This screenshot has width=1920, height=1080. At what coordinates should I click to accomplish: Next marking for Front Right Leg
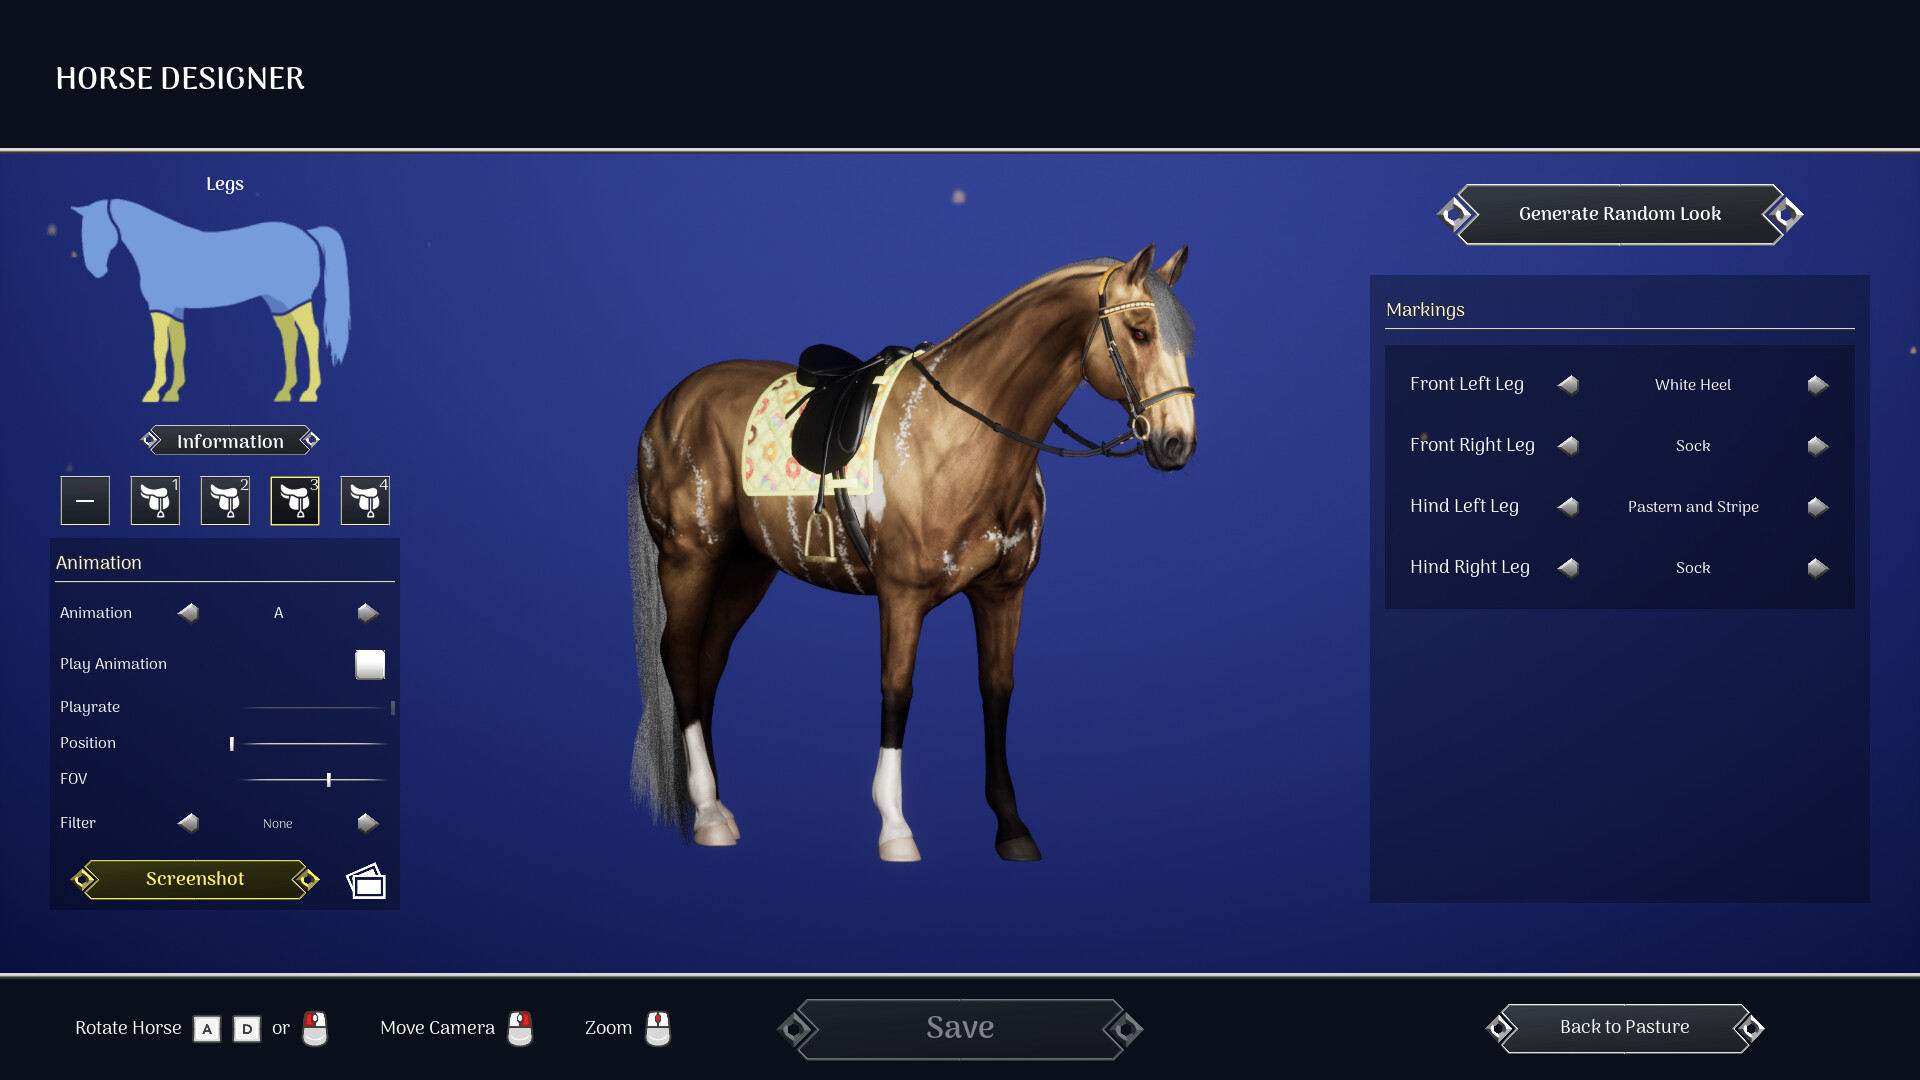[x=1817, y=446]
